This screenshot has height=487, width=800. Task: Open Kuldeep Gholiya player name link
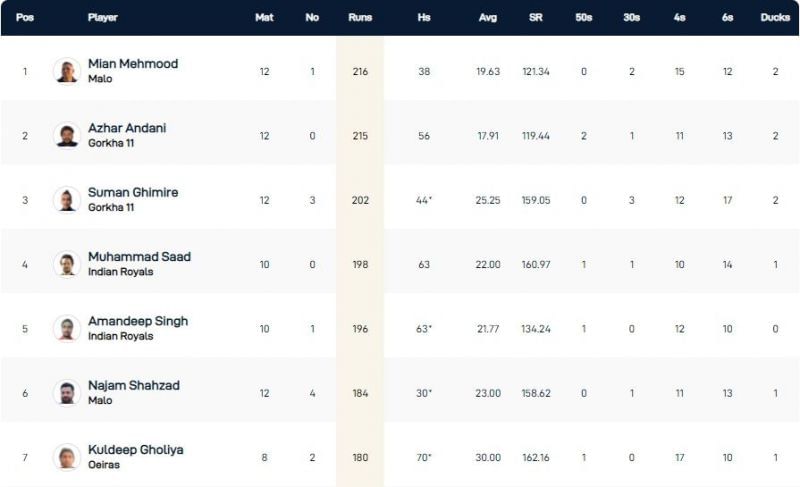136,450
